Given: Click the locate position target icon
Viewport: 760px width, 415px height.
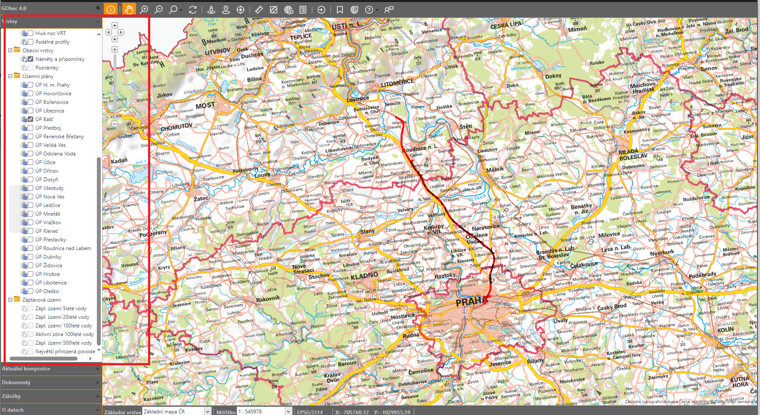Looking at the screenshot, I should (241, 9).
